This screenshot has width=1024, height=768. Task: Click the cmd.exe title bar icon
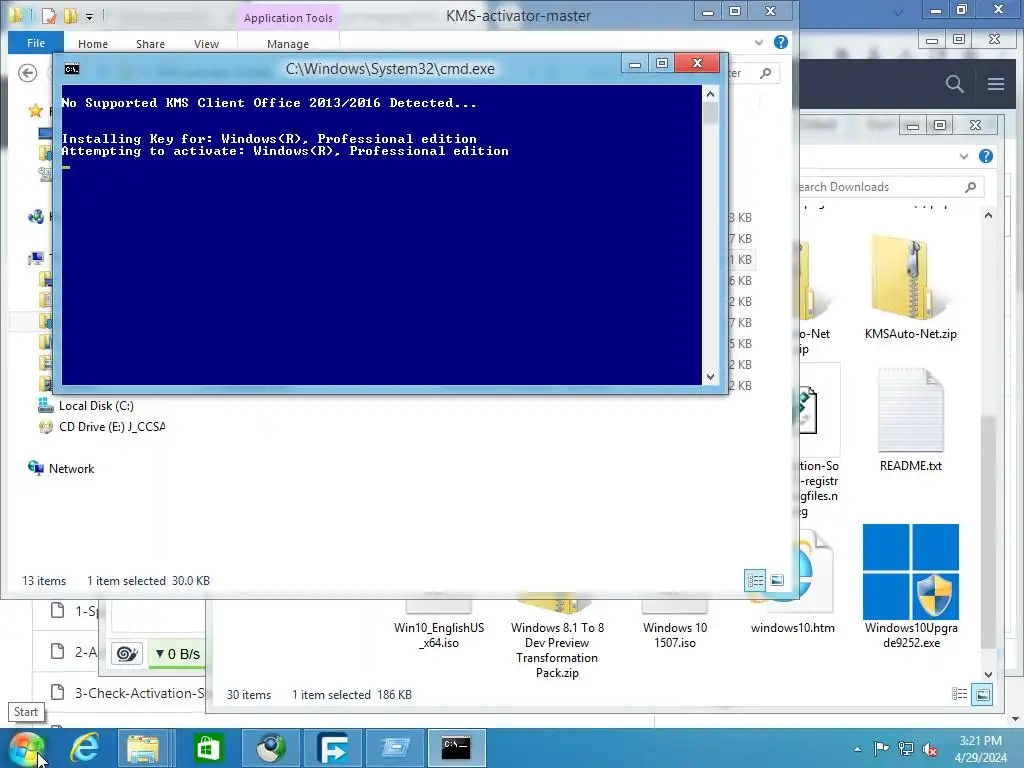coord(72,69)
